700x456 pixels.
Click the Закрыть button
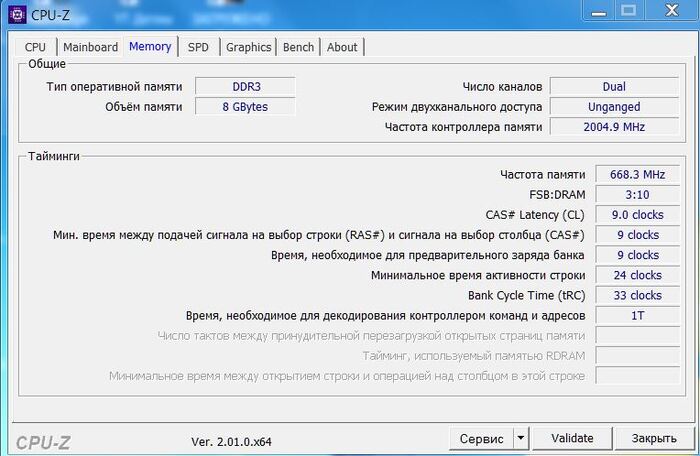(x=654, y=438)
